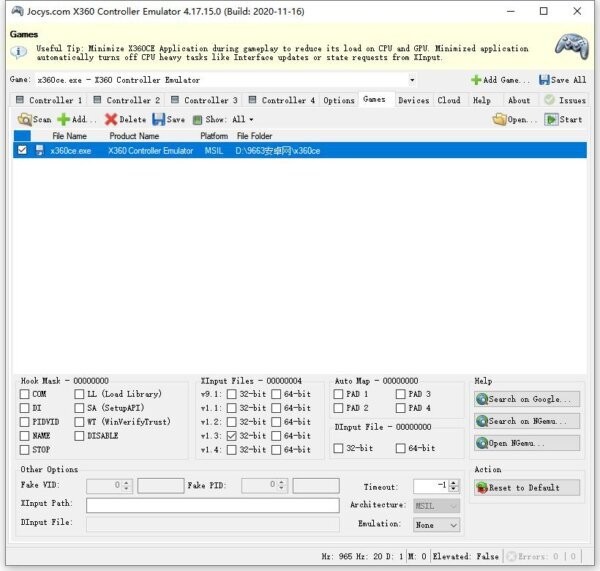
Task: Open the game folder with Open icon
Action: click(x=499, y=119)
